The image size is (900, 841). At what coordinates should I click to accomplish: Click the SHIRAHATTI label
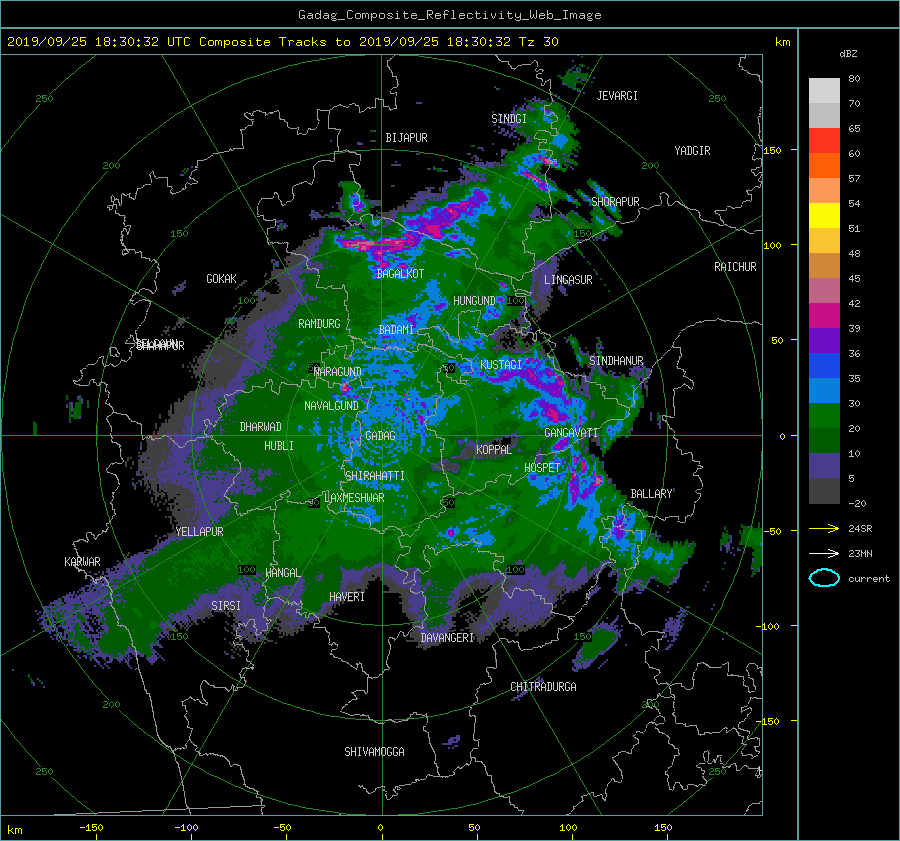(375, 476)
